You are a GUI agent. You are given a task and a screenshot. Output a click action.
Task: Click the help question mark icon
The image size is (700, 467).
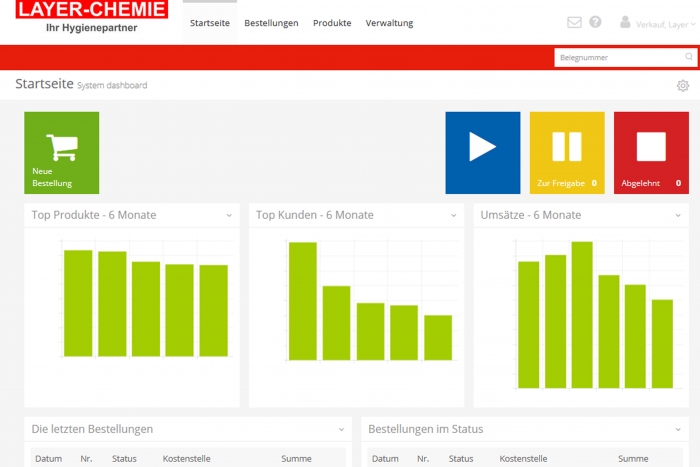tap(596, 22)
